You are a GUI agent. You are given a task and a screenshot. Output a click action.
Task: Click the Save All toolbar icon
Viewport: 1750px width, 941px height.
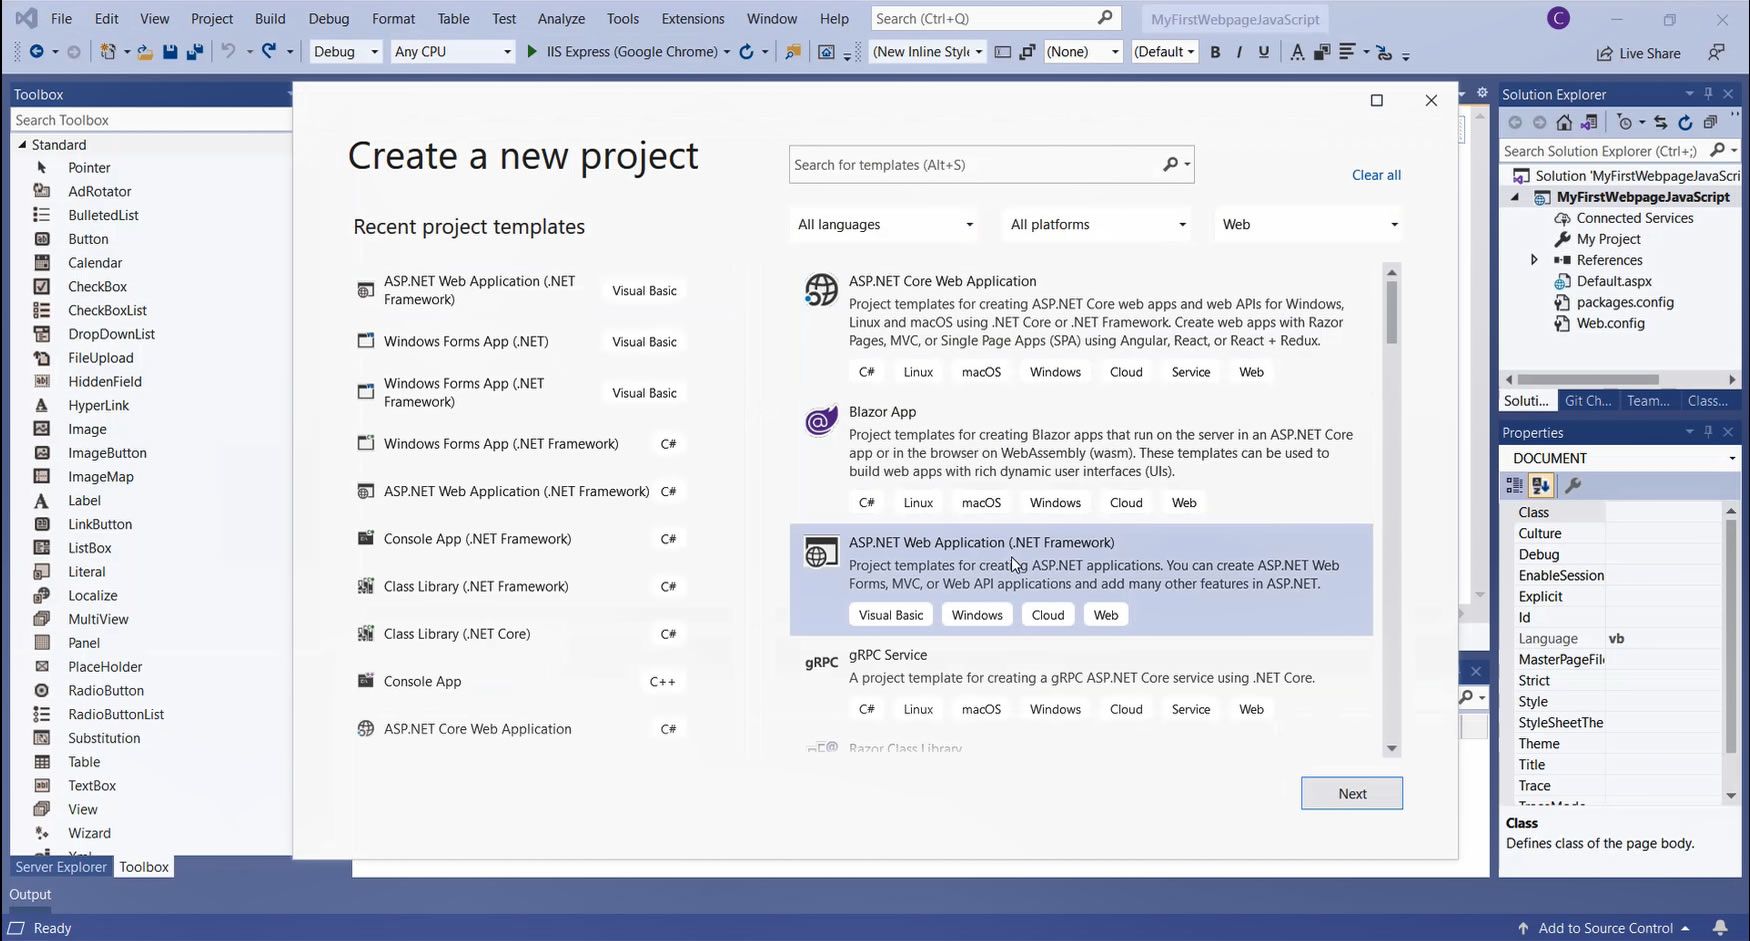195,52
